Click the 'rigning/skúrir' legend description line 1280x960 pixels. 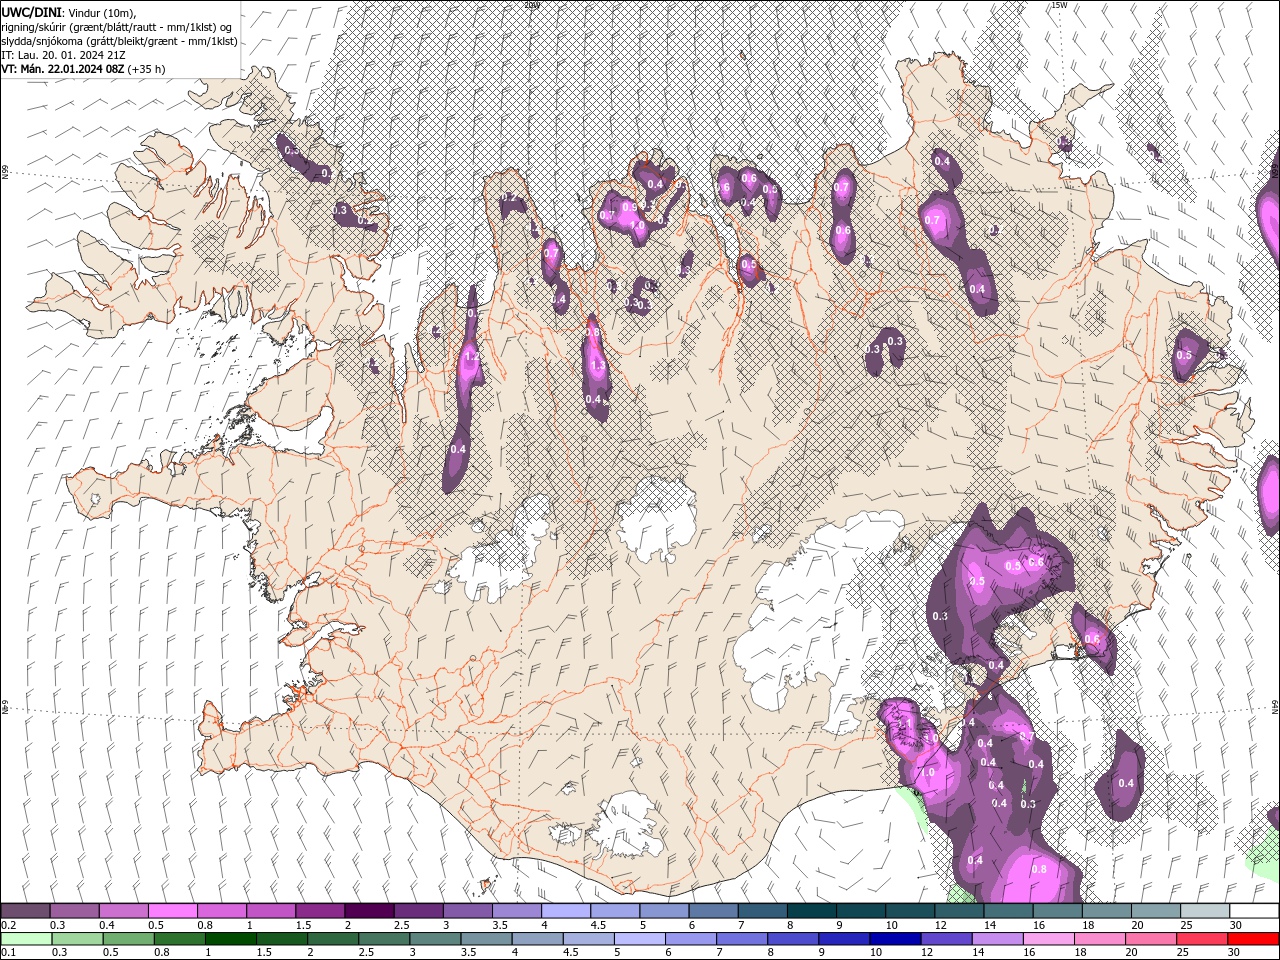(x=118, y=27)
